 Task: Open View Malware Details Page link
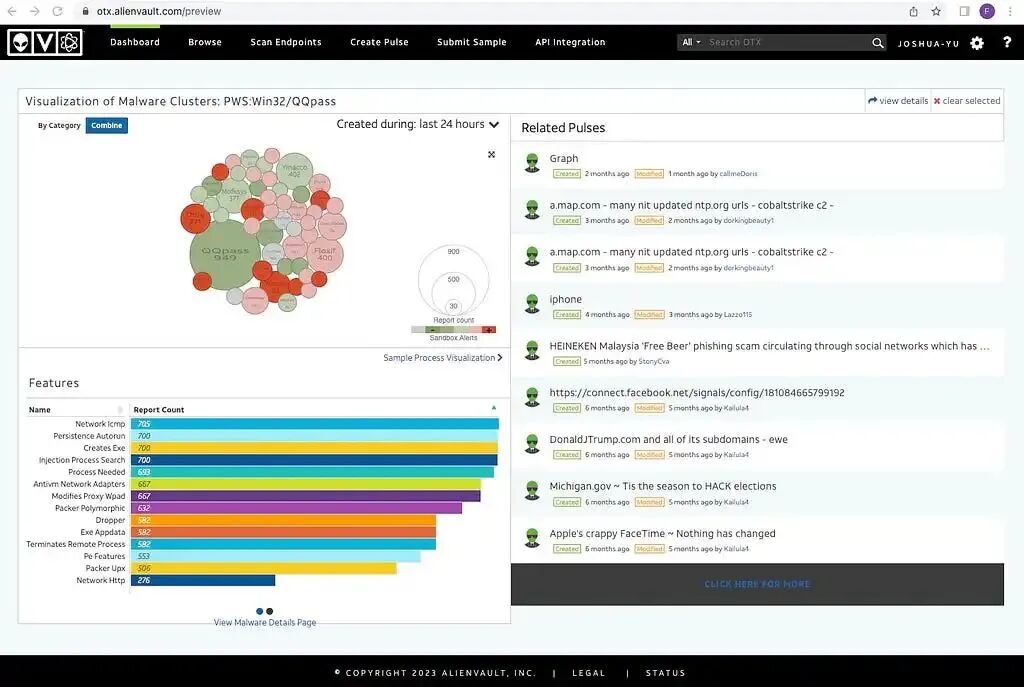pos(265,622)
